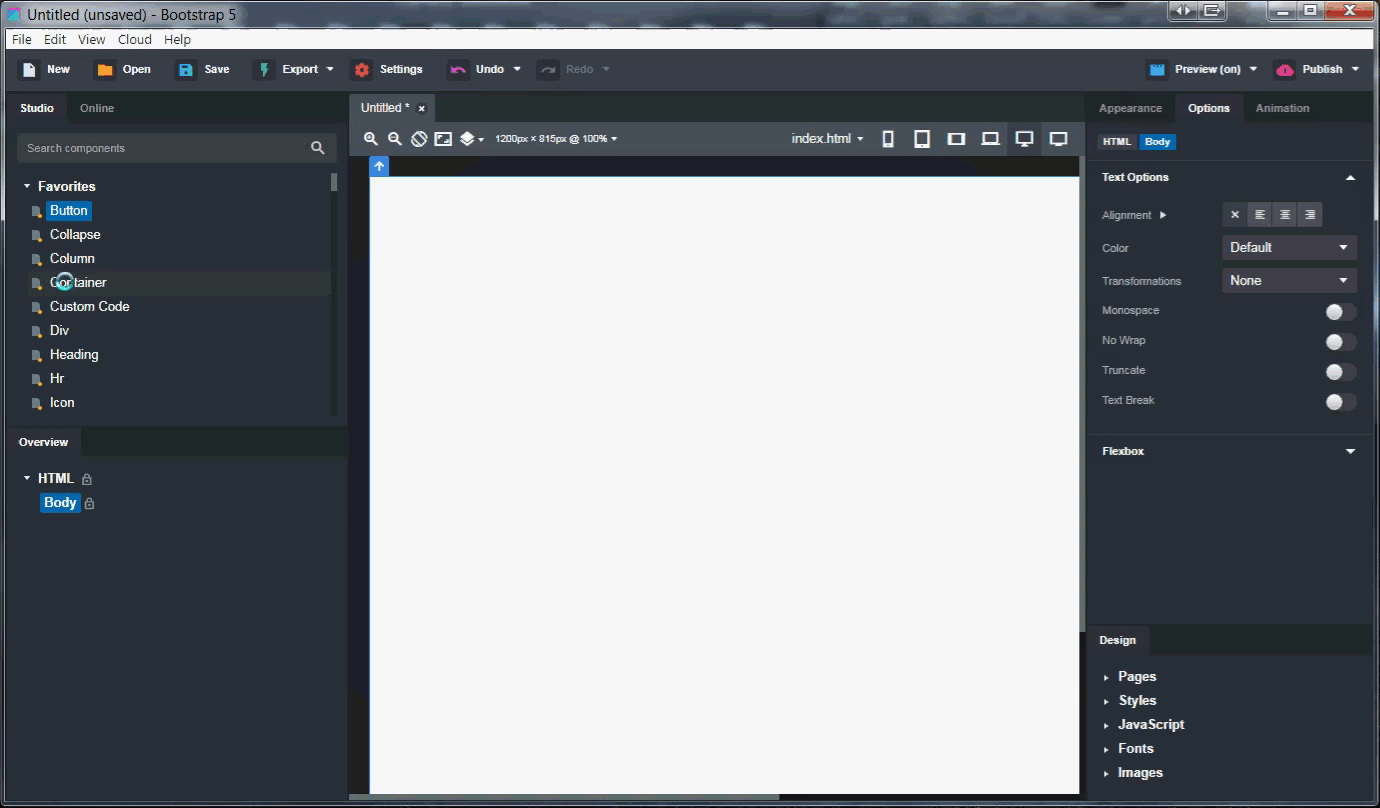The height and width of the screenshot is (808, 1380).
Task: Collapse the Favorites group
Action: click(x=27, y=187)
